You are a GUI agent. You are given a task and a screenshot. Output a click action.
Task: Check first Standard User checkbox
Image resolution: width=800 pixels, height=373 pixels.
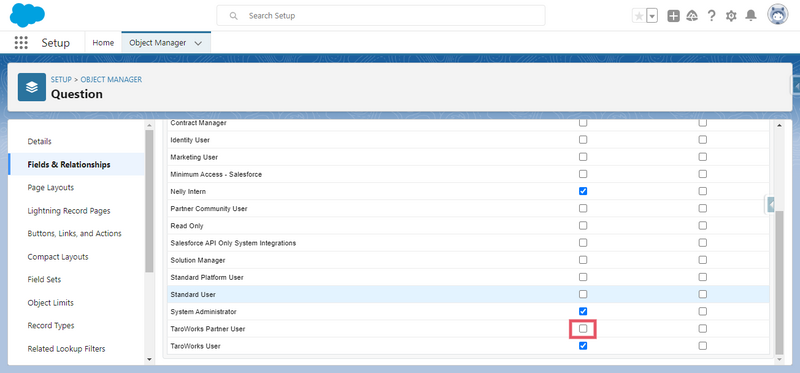[x=583, y=294]
